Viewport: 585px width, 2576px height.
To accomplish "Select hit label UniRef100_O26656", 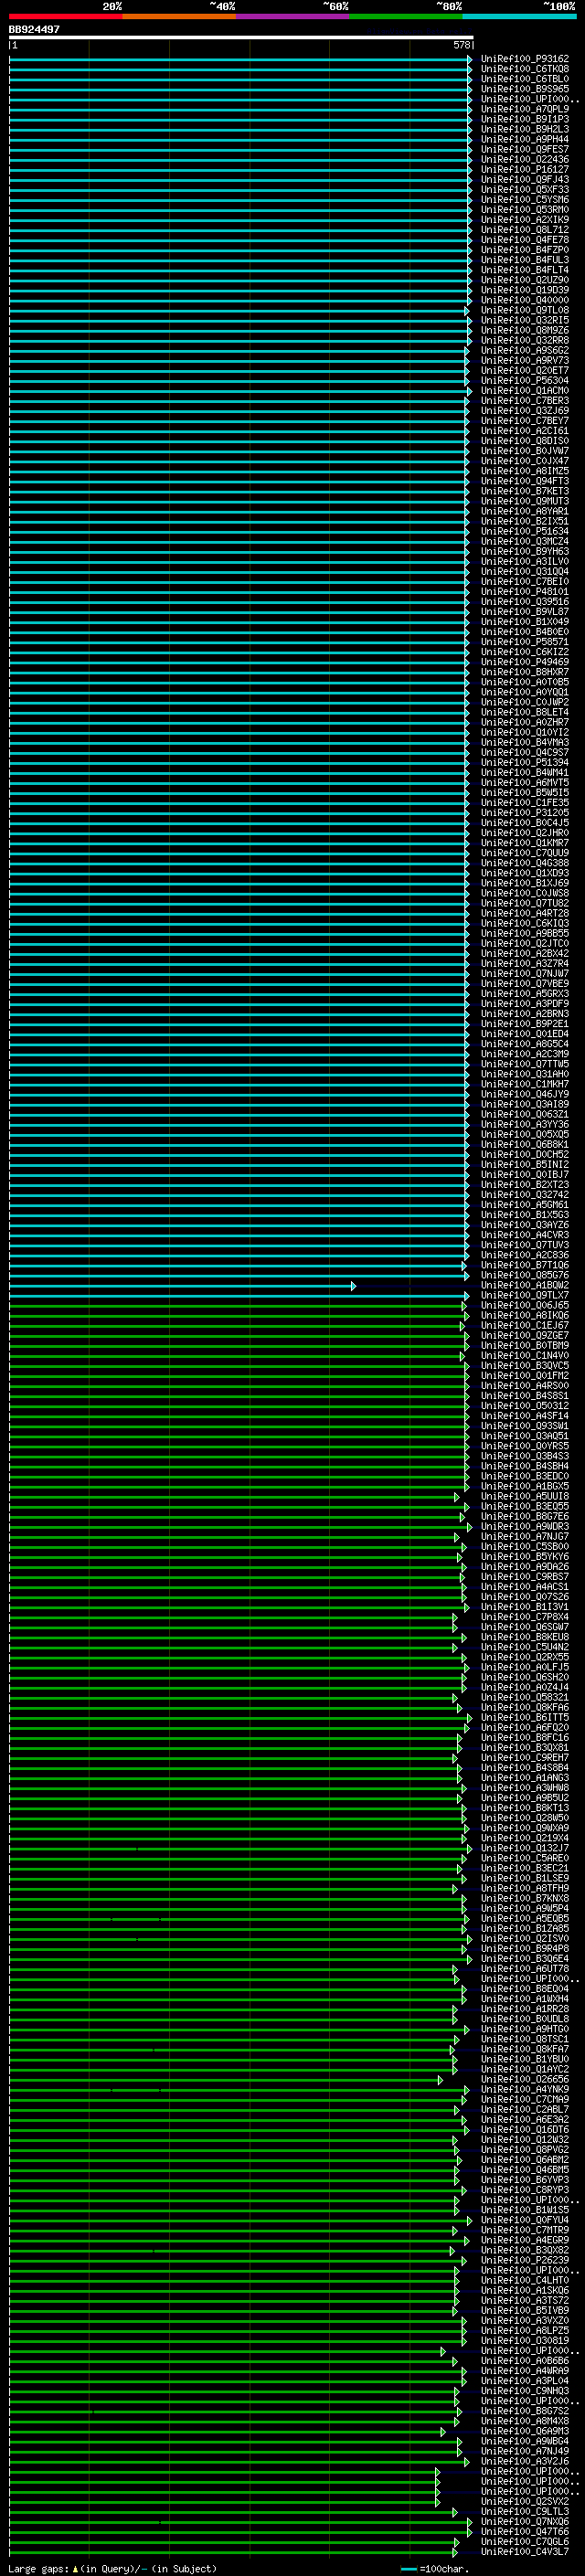I will [525, 2079].
